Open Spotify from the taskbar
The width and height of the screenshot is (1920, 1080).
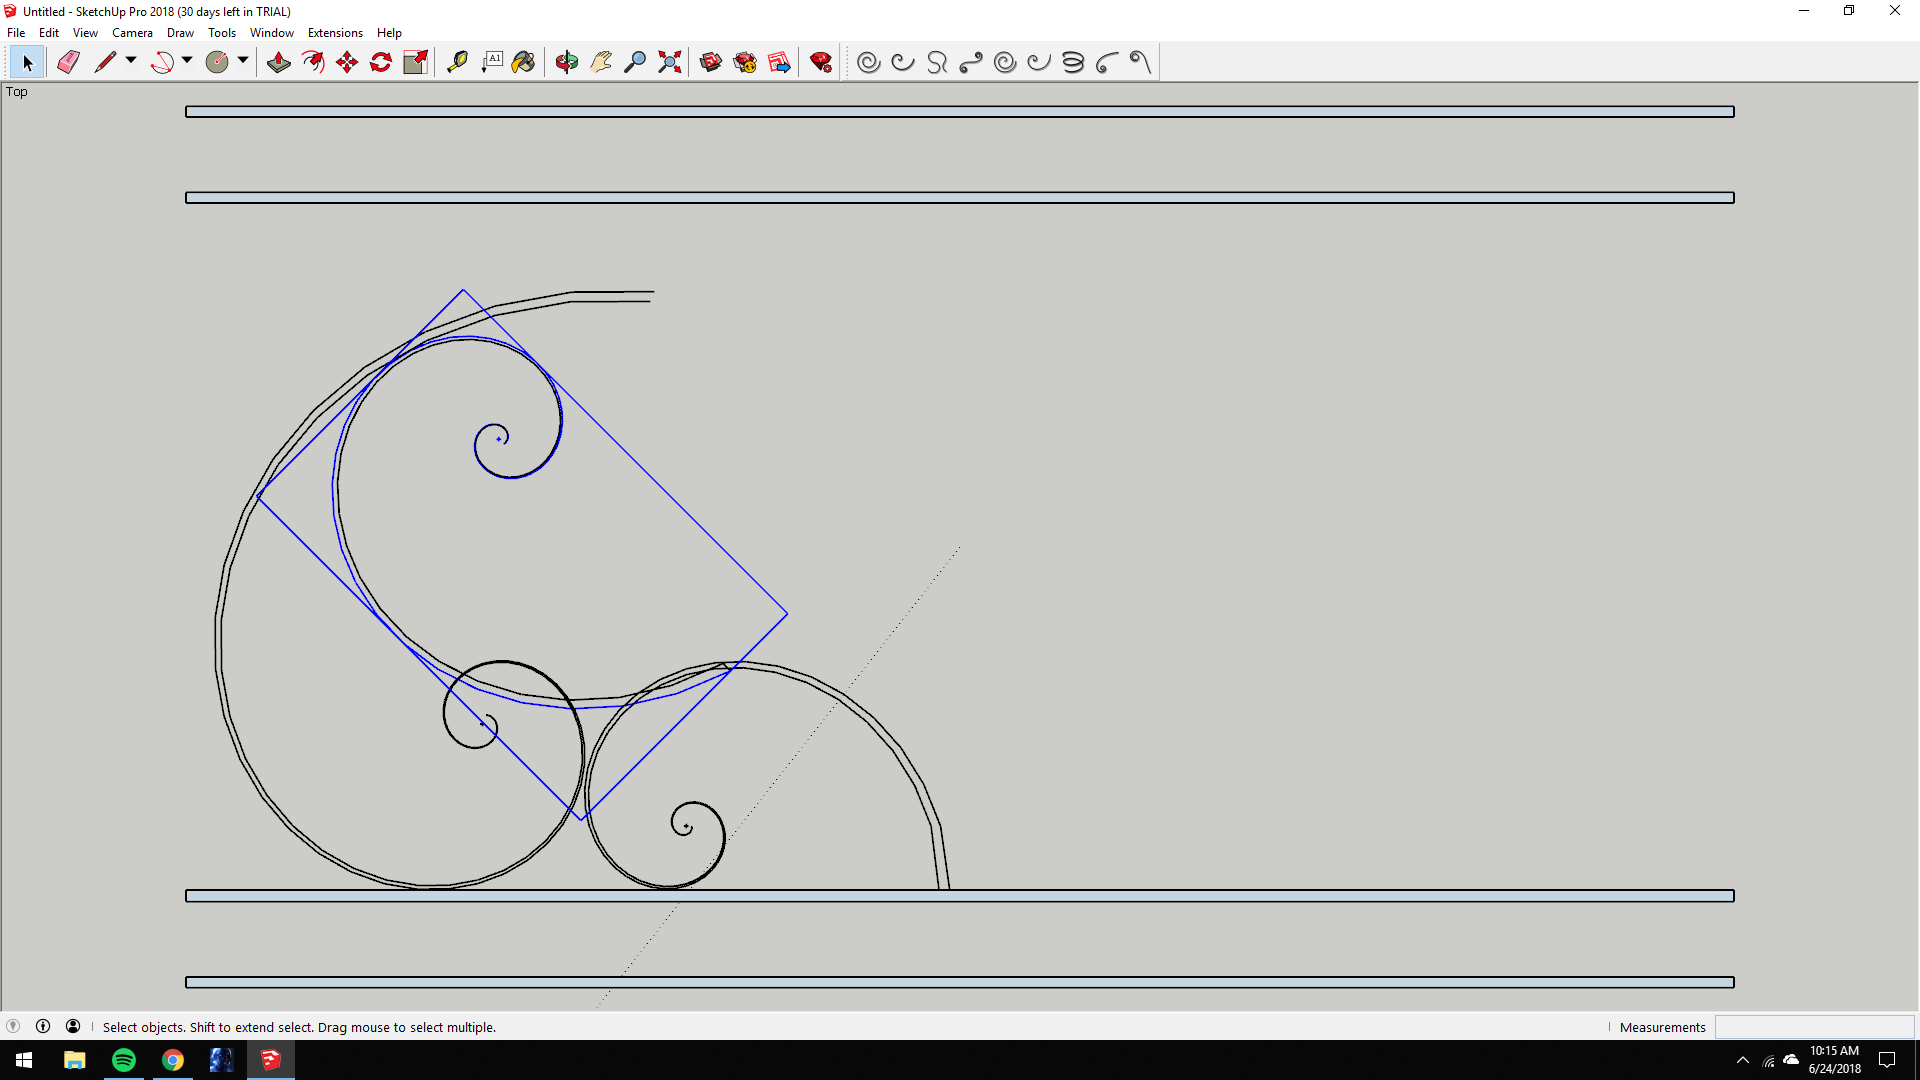pyautogui.click(x=124, y=1060)
